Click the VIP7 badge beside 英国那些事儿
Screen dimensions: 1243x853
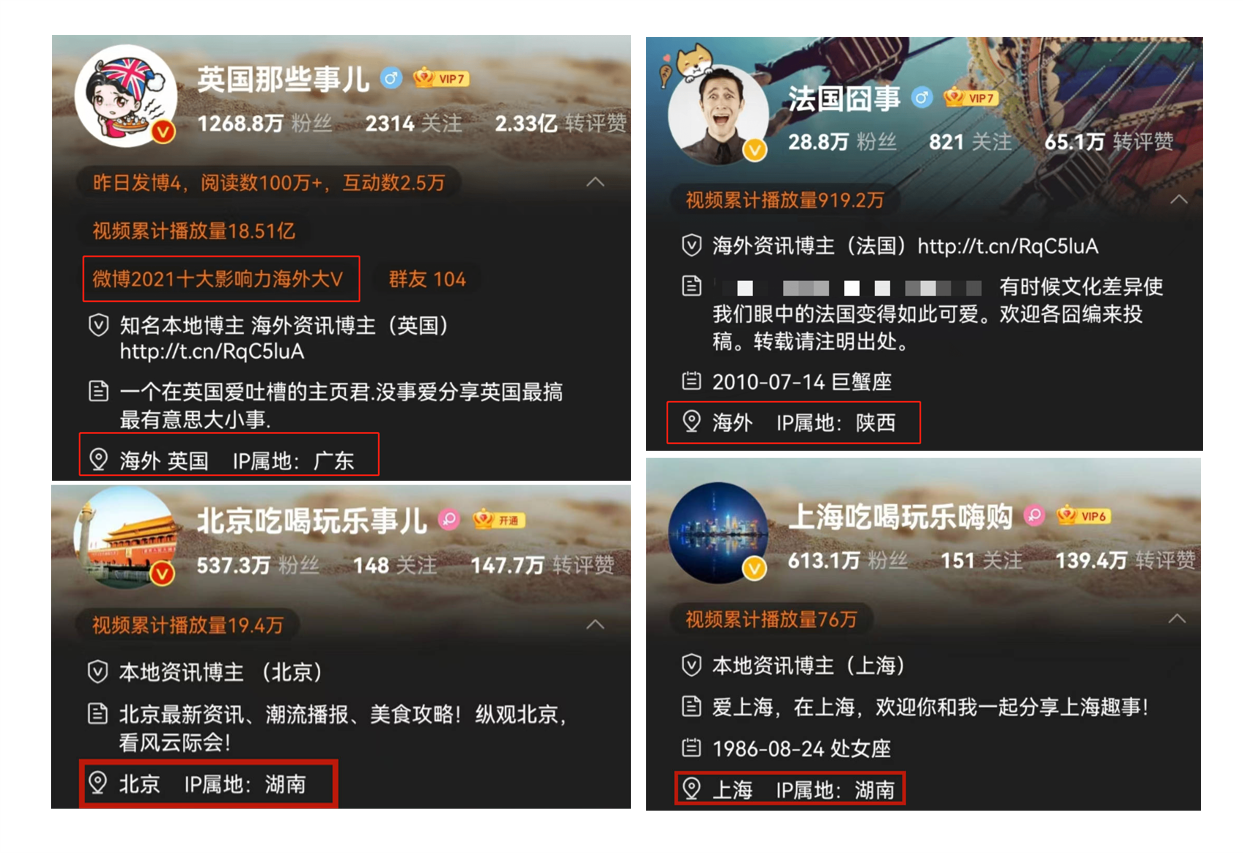tap(440, 78)
